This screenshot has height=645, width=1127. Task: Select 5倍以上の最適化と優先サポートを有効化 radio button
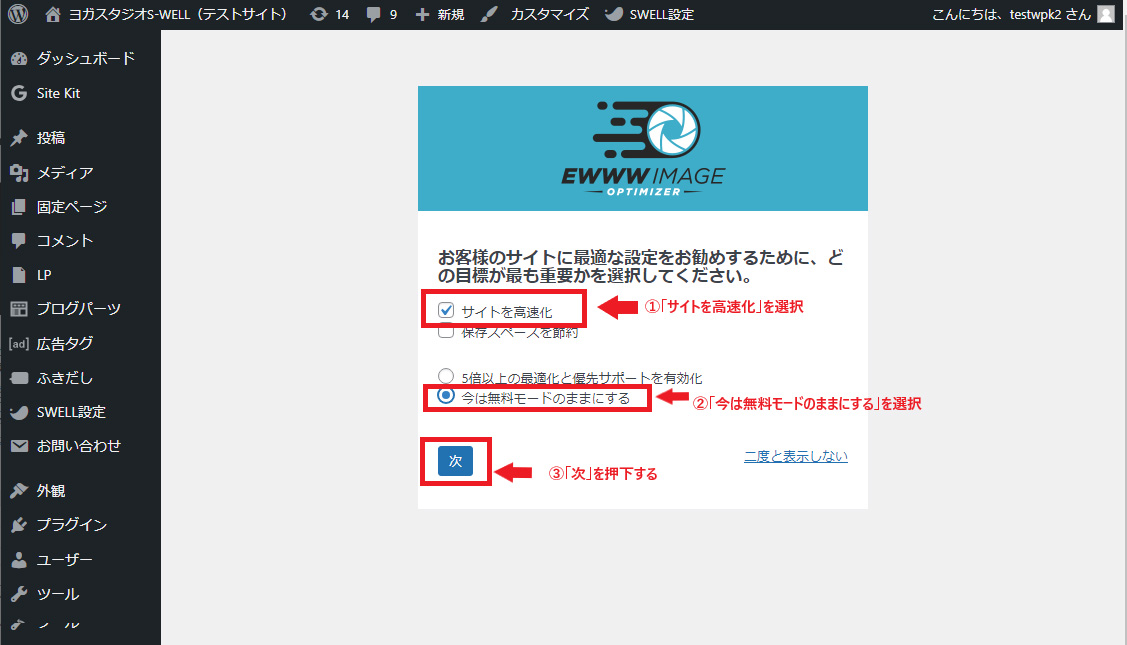(446, 375)
